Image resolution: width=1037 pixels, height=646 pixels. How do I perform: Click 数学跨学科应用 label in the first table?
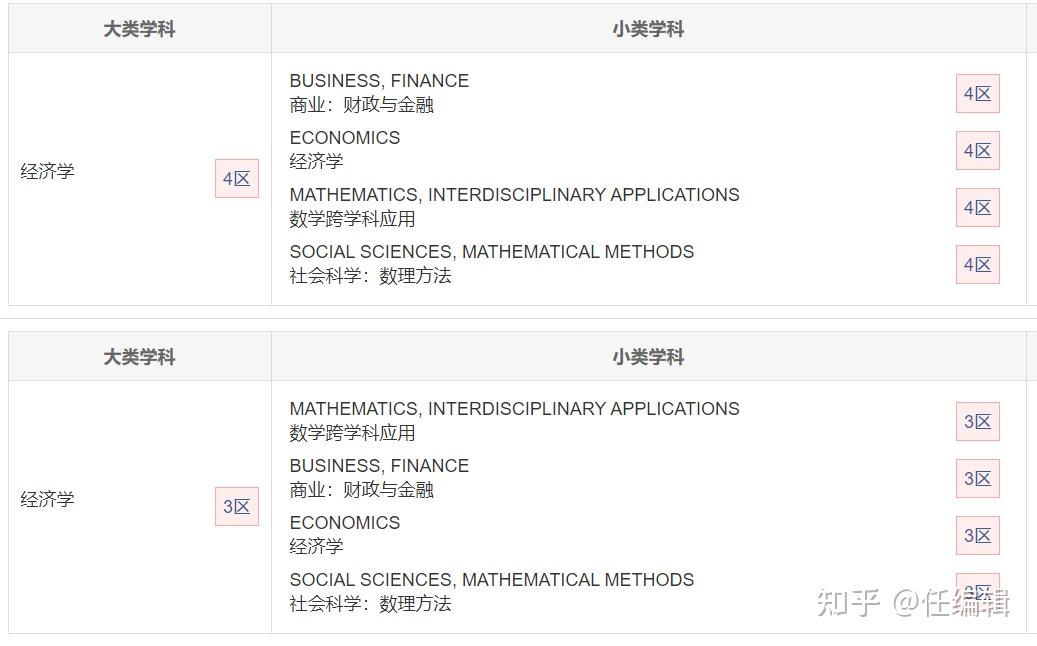(x=352, y=219)
